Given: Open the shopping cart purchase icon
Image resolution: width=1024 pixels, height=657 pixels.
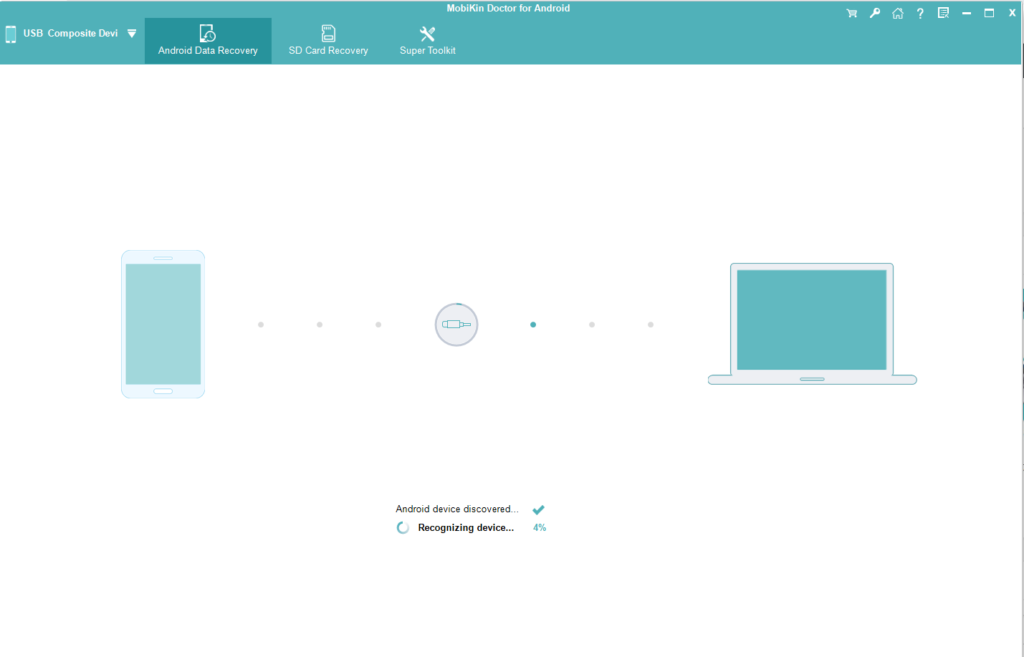Looking at the screenshot, I should (x=852, y=13).
